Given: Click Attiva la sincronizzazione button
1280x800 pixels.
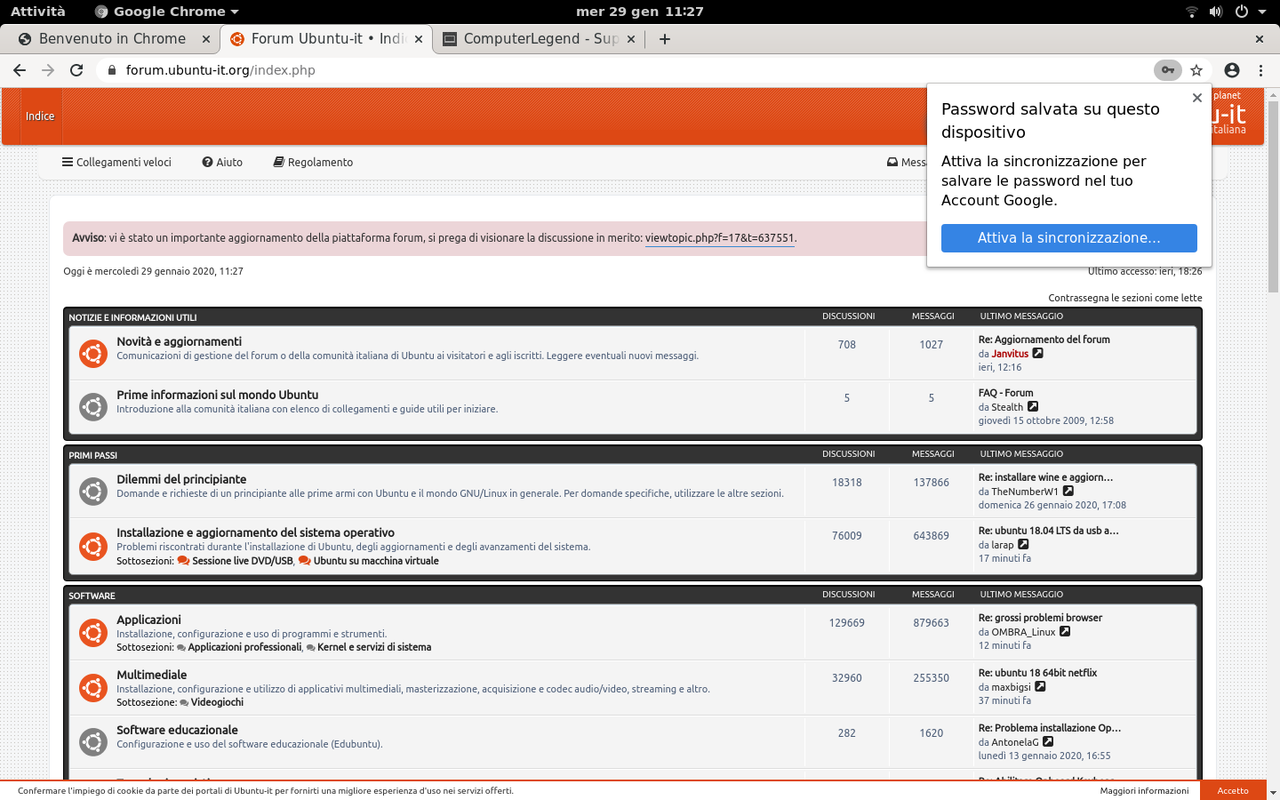Looking at the screenshot, I should [1069, 238].
